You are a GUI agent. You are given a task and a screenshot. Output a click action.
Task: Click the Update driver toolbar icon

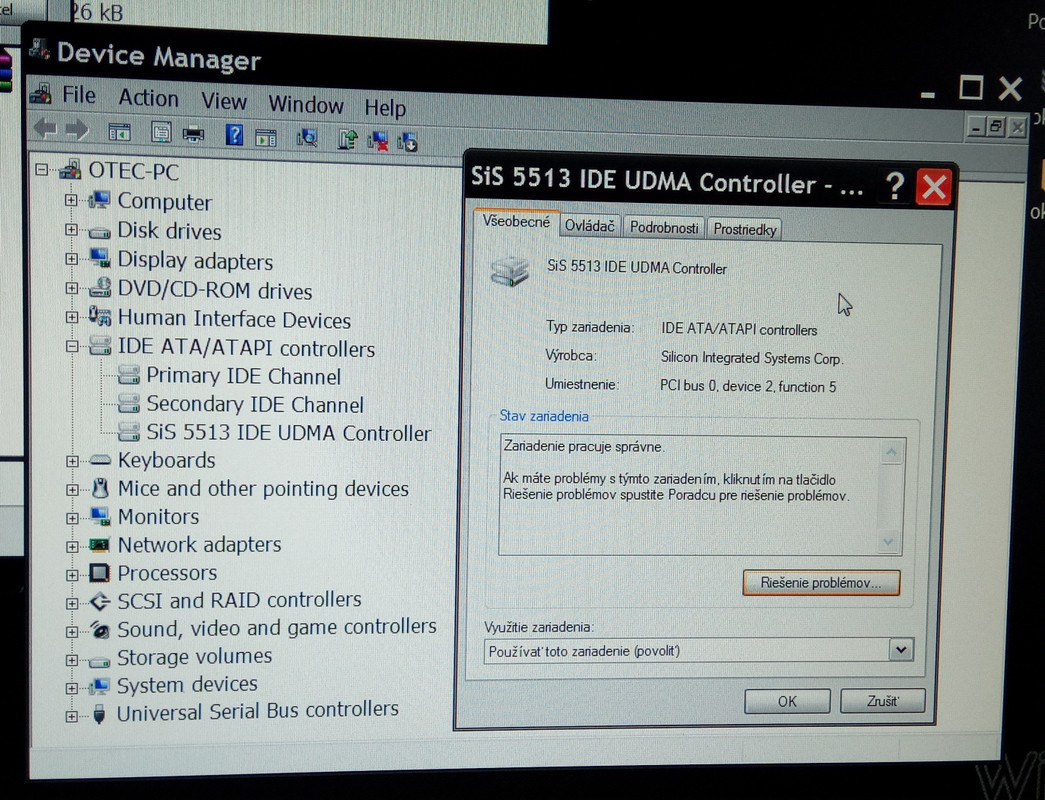pyautogui.click(x=347, y=139)
